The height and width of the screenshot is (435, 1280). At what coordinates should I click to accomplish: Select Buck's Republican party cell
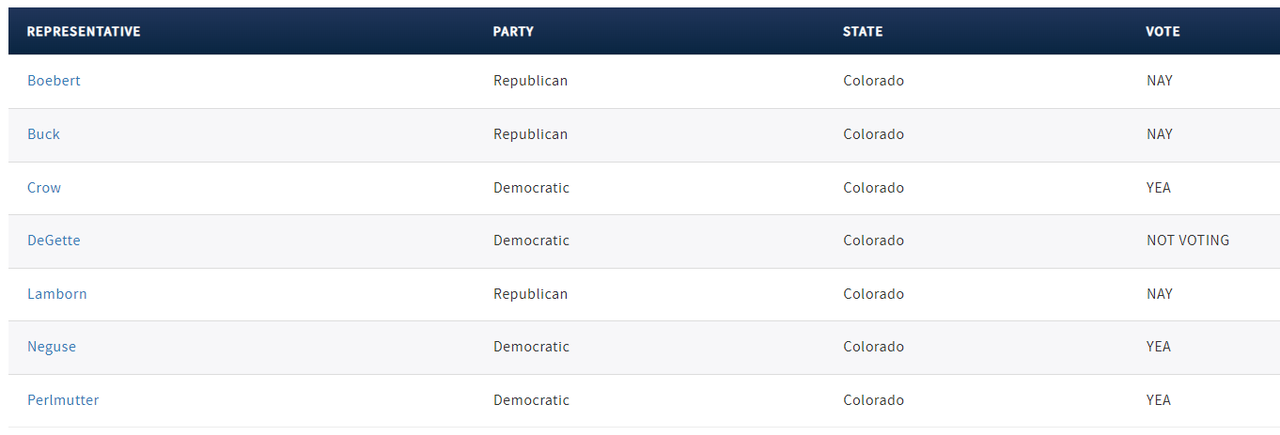[530, 134]
